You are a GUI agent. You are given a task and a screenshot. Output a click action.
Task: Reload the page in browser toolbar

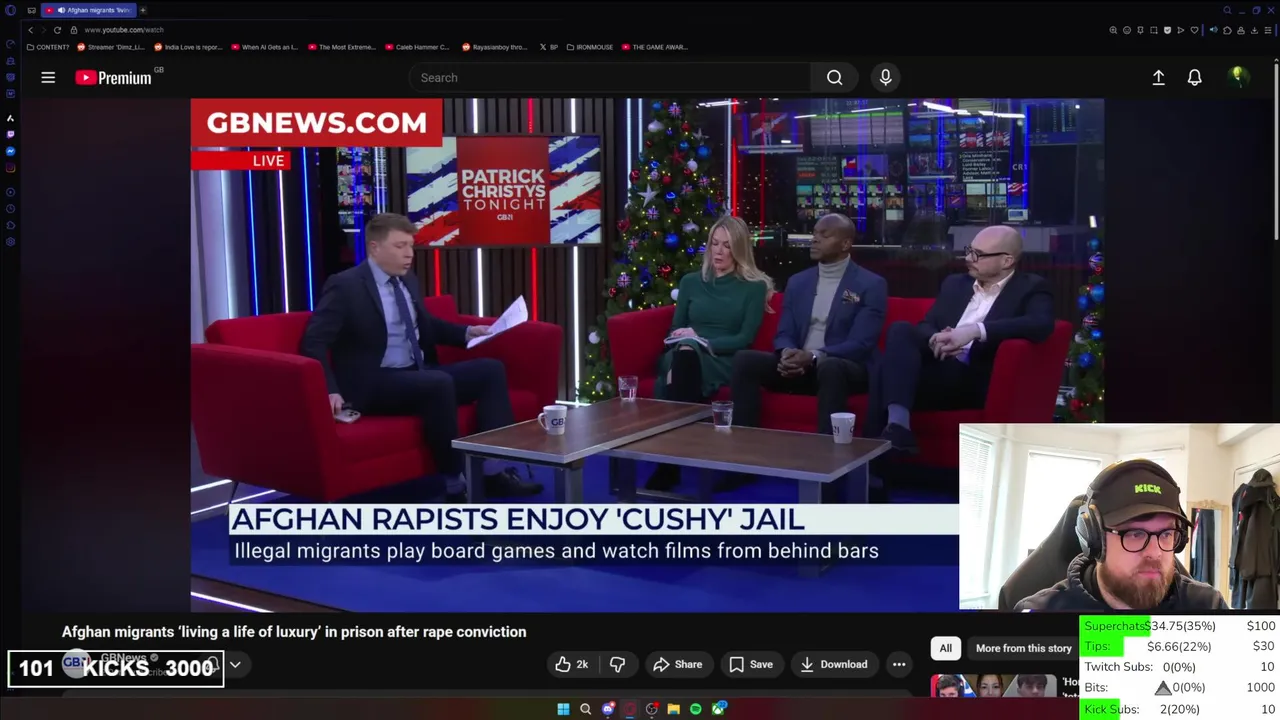tap(57, 30)
